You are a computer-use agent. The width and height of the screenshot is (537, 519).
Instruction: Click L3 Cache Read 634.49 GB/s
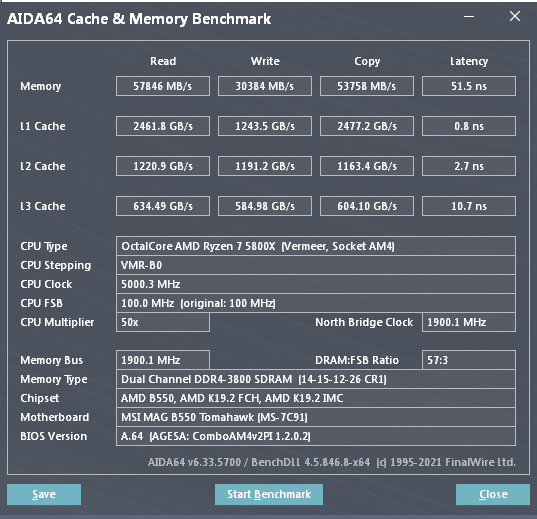[163, 206]
